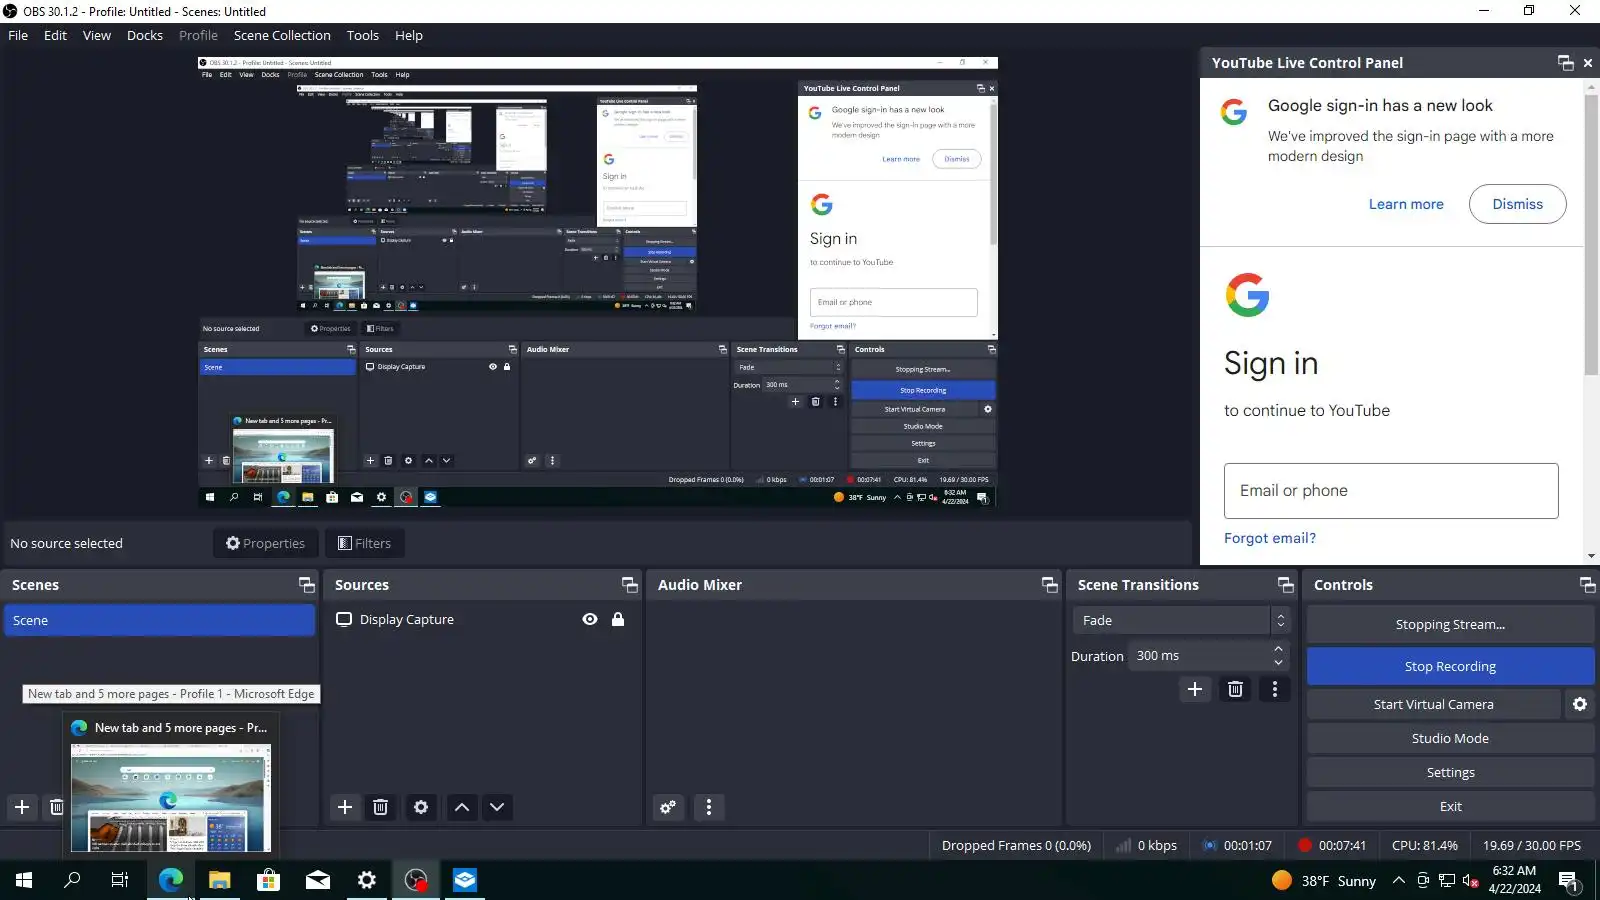
Task: Configure virtual camera gear icon
Action: click(x=1580, y=704)
